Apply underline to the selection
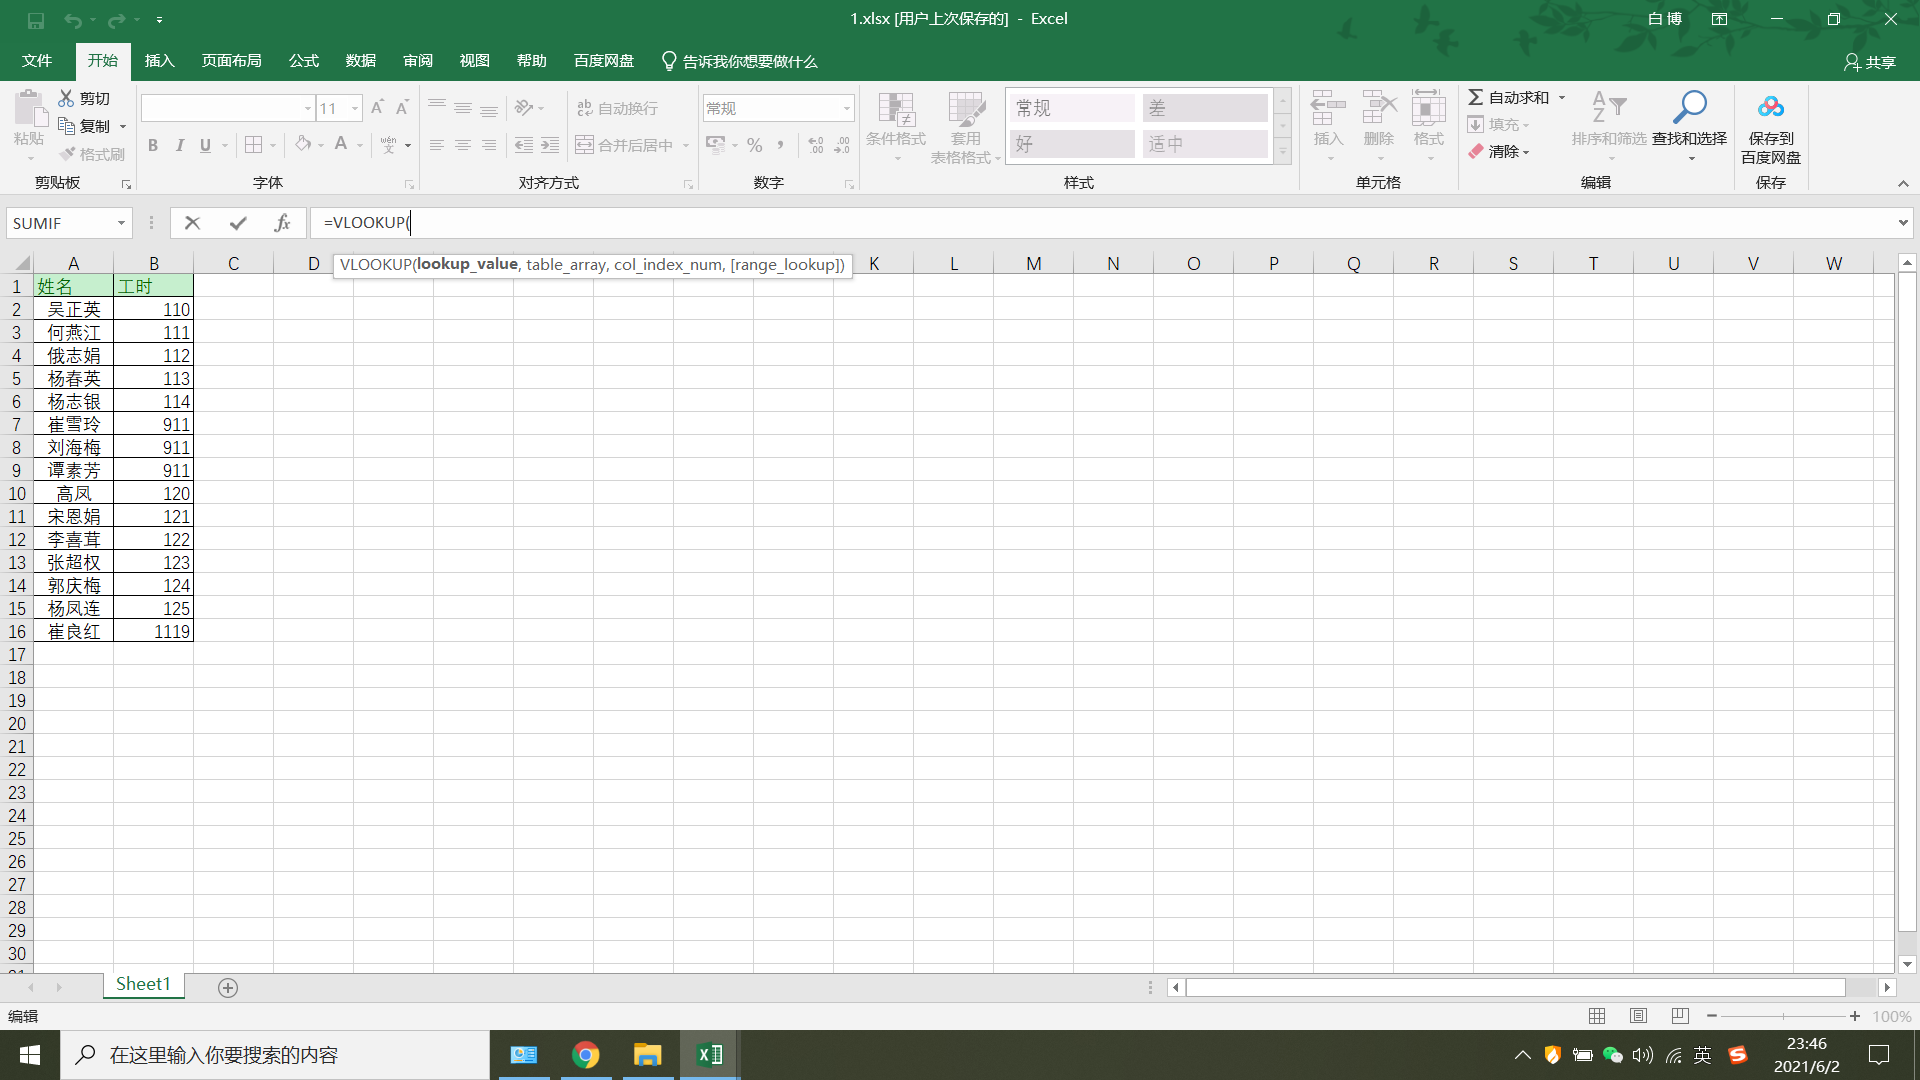1920x1080 pixels. point(203,145)
